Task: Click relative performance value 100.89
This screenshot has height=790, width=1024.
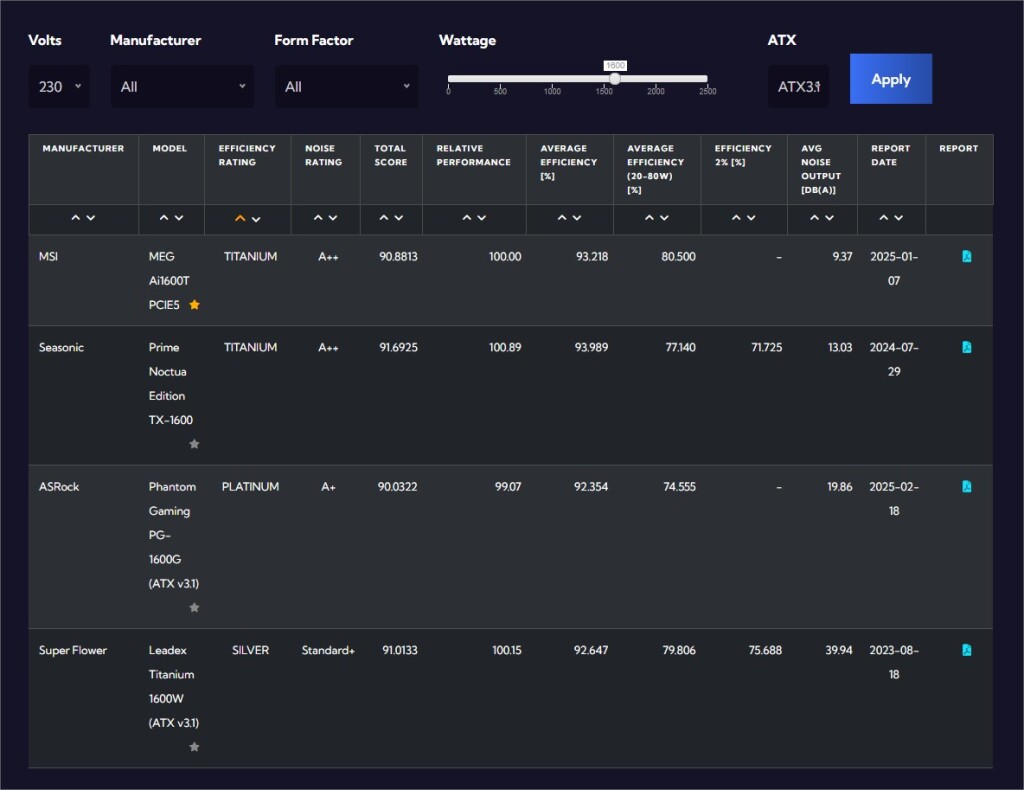Action: 505,347
